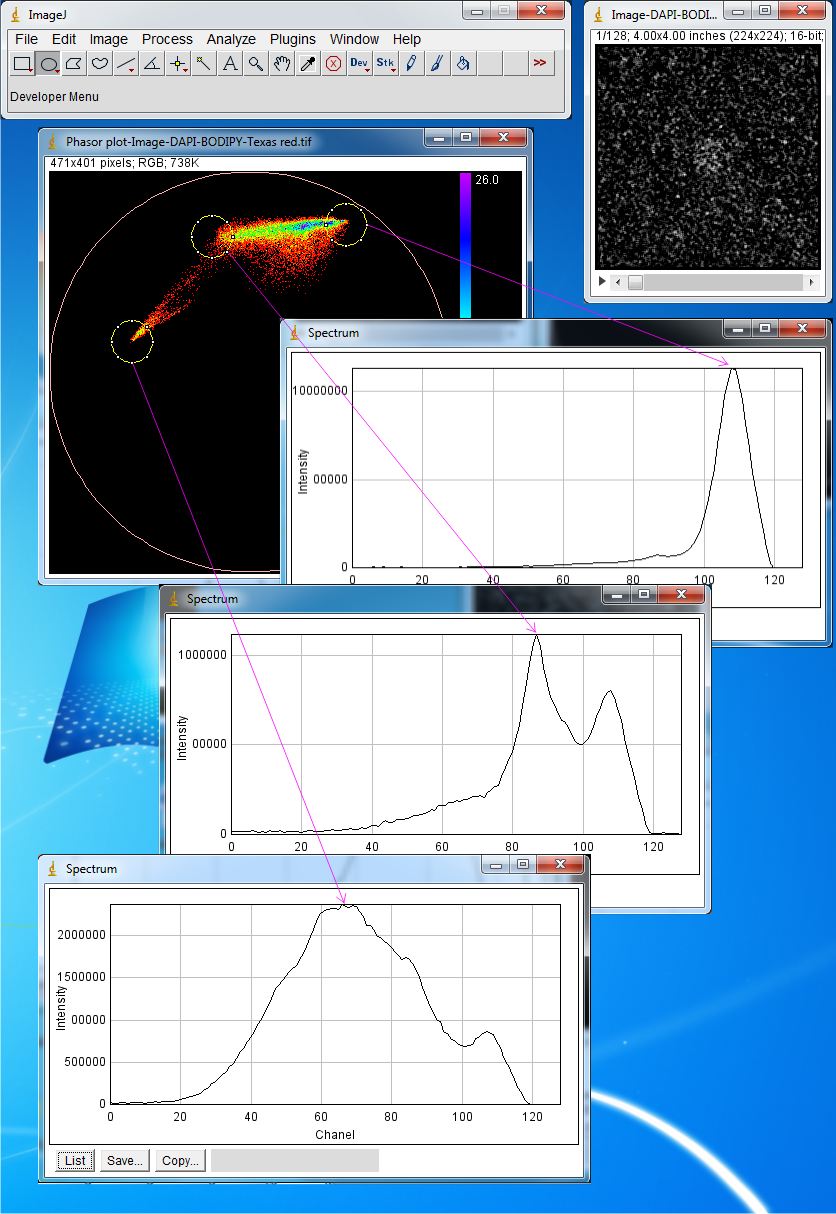Select the Text tool
This screenshot has width=836, height=1214.
tap(230, 64)
